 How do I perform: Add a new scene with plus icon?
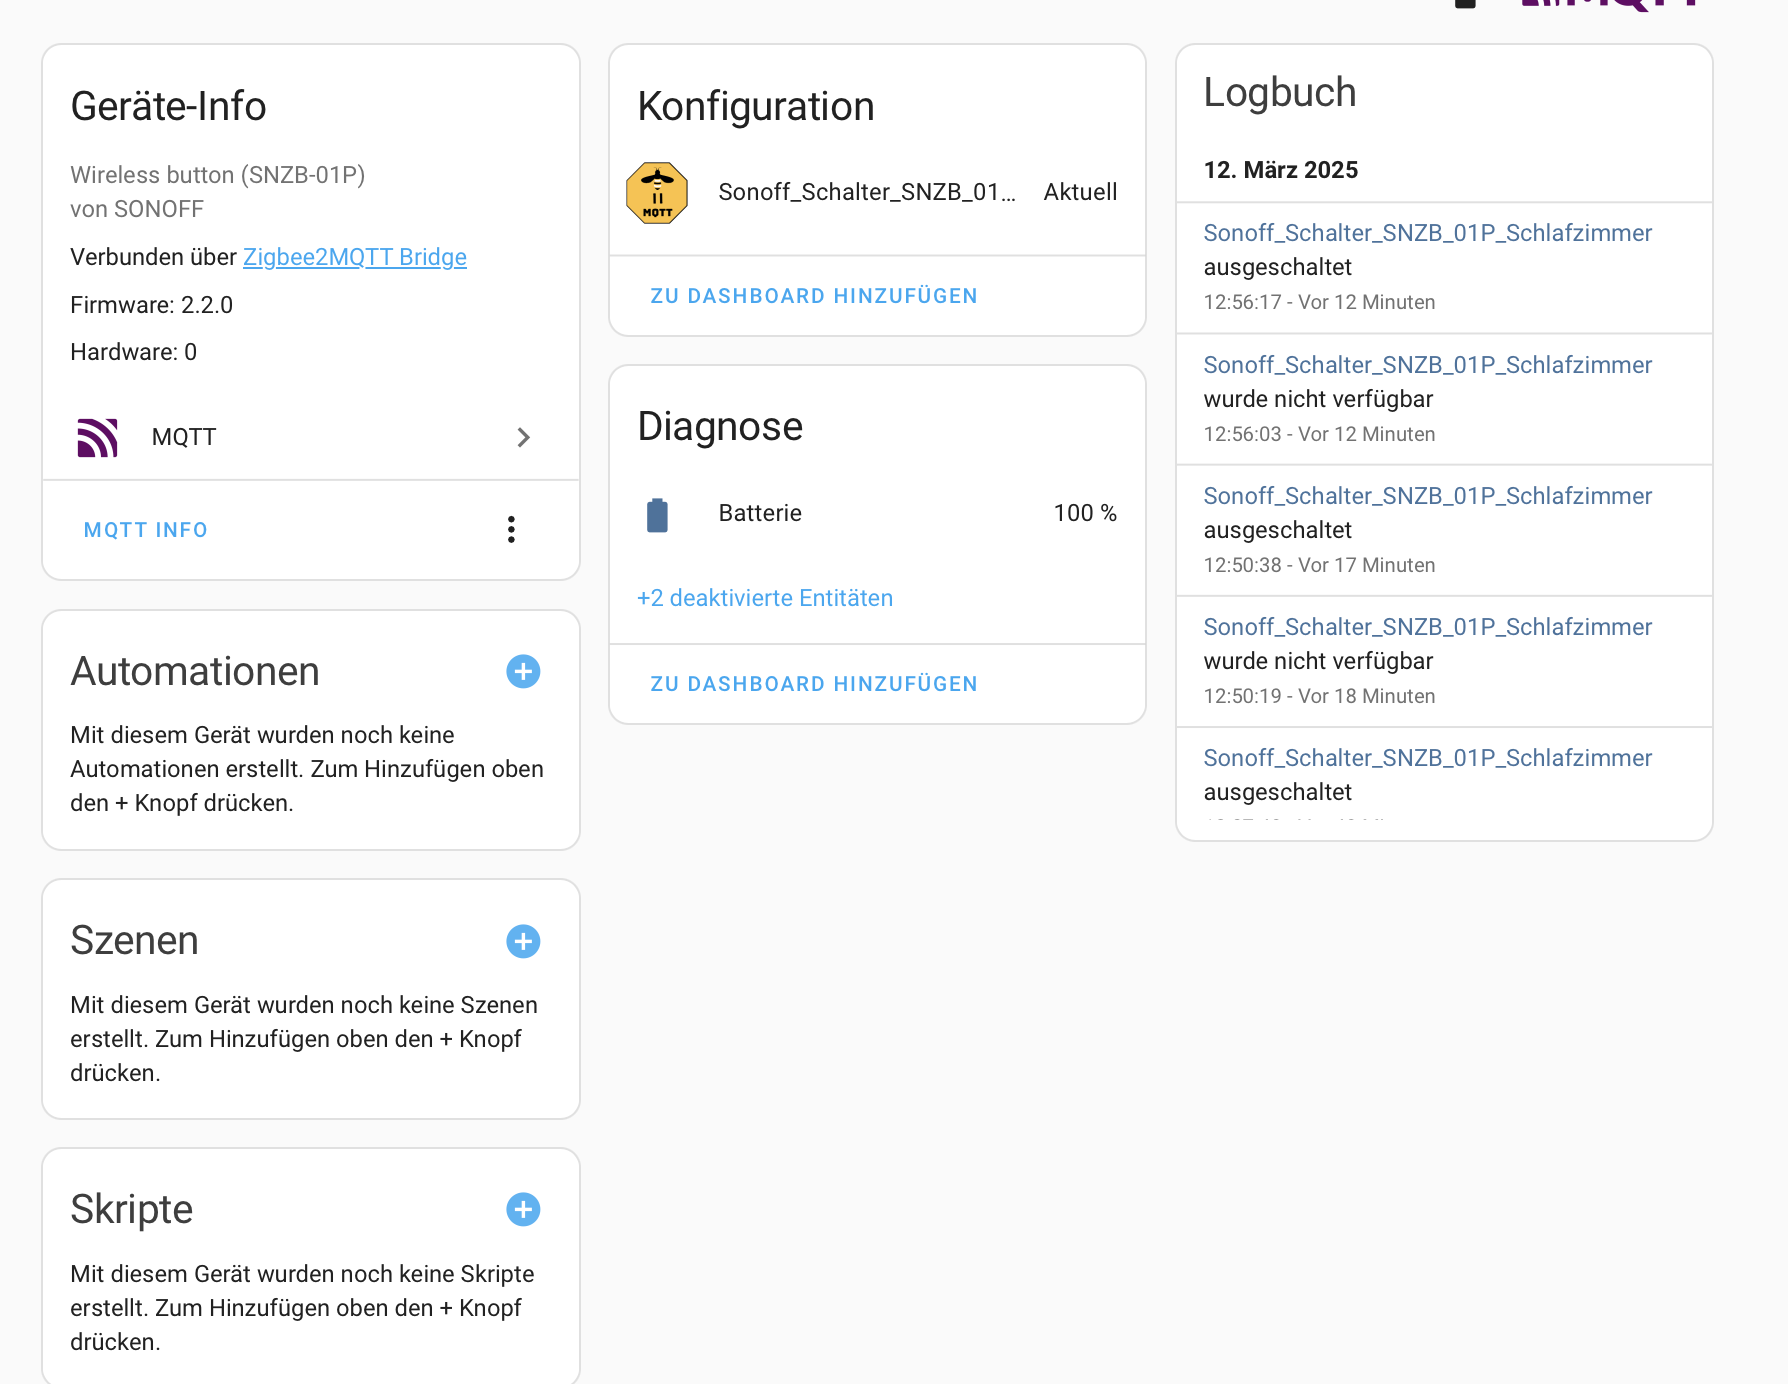point(523,941)
